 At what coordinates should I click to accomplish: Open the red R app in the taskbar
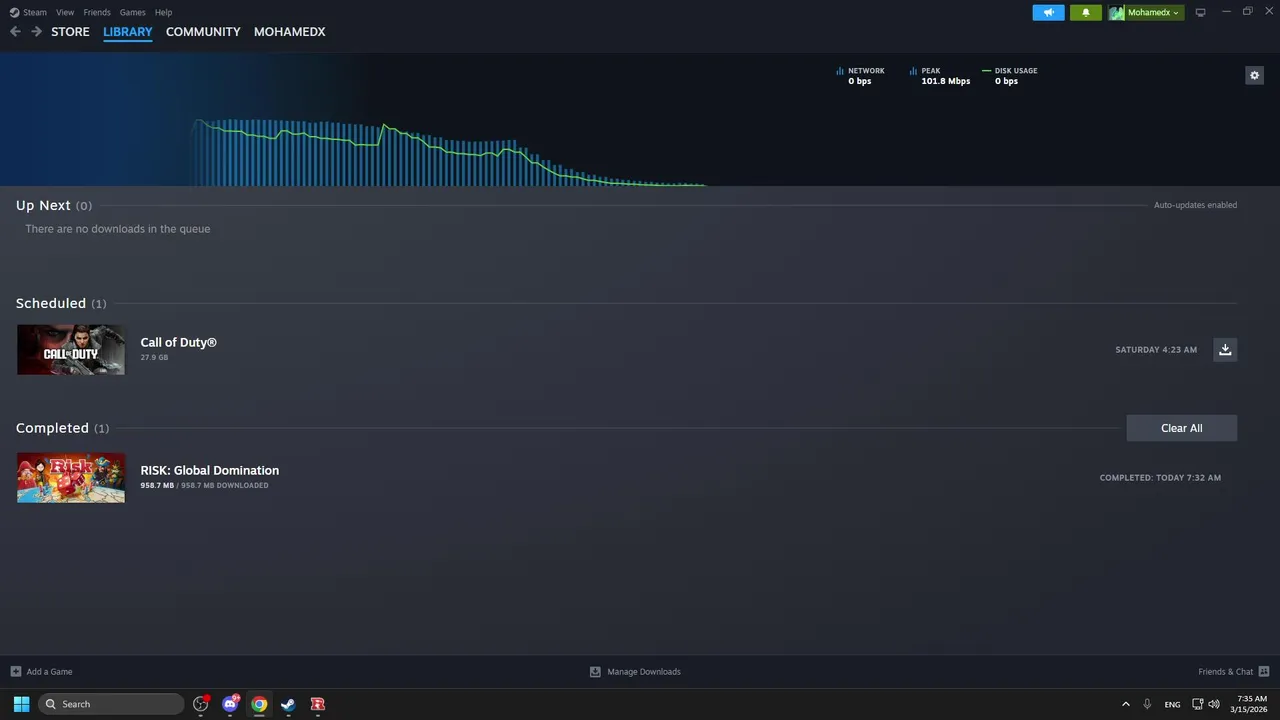[317, 704]
